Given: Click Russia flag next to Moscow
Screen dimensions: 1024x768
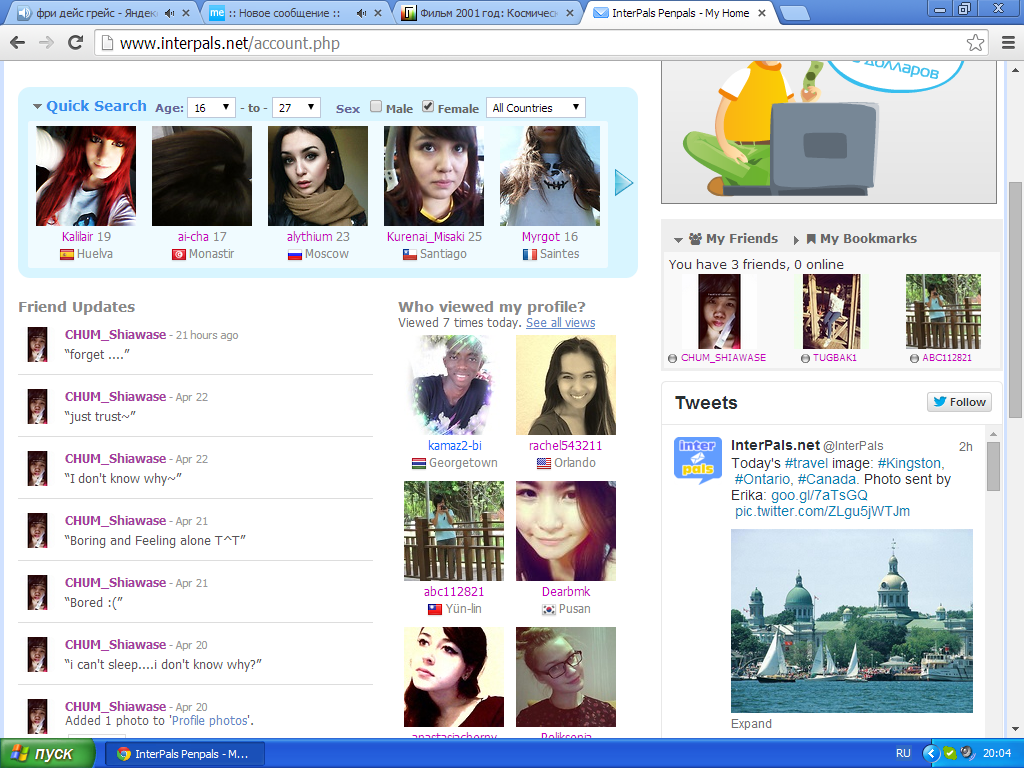Looking at the screenshot, I should point(295,255).
